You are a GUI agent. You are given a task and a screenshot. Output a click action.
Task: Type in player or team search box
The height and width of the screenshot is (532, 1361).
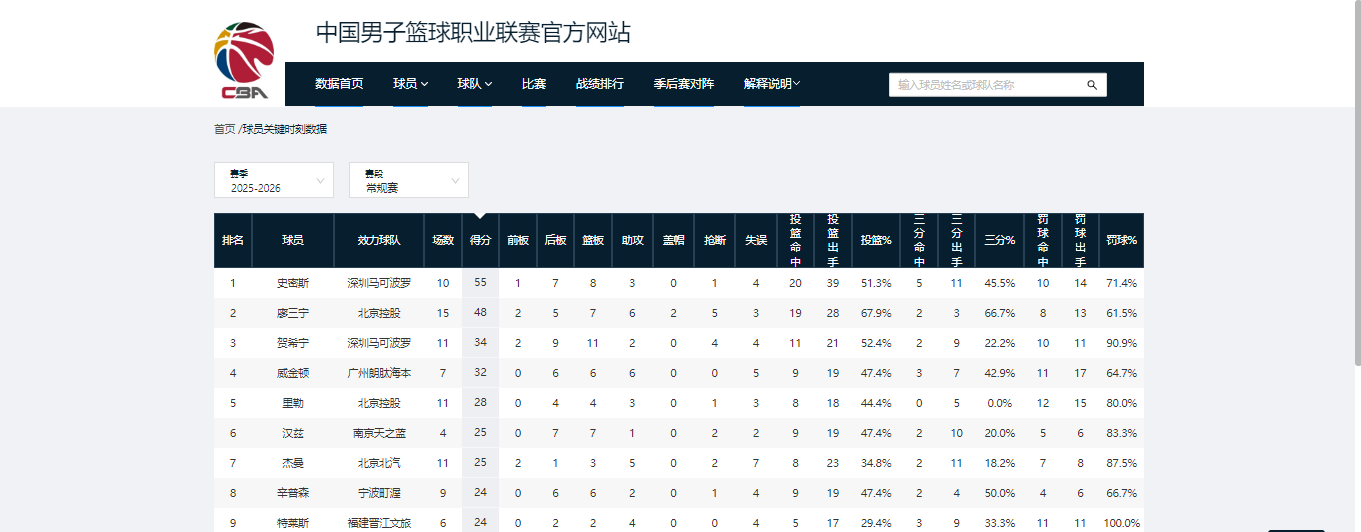pyautogui.click(x=985, y=85)
